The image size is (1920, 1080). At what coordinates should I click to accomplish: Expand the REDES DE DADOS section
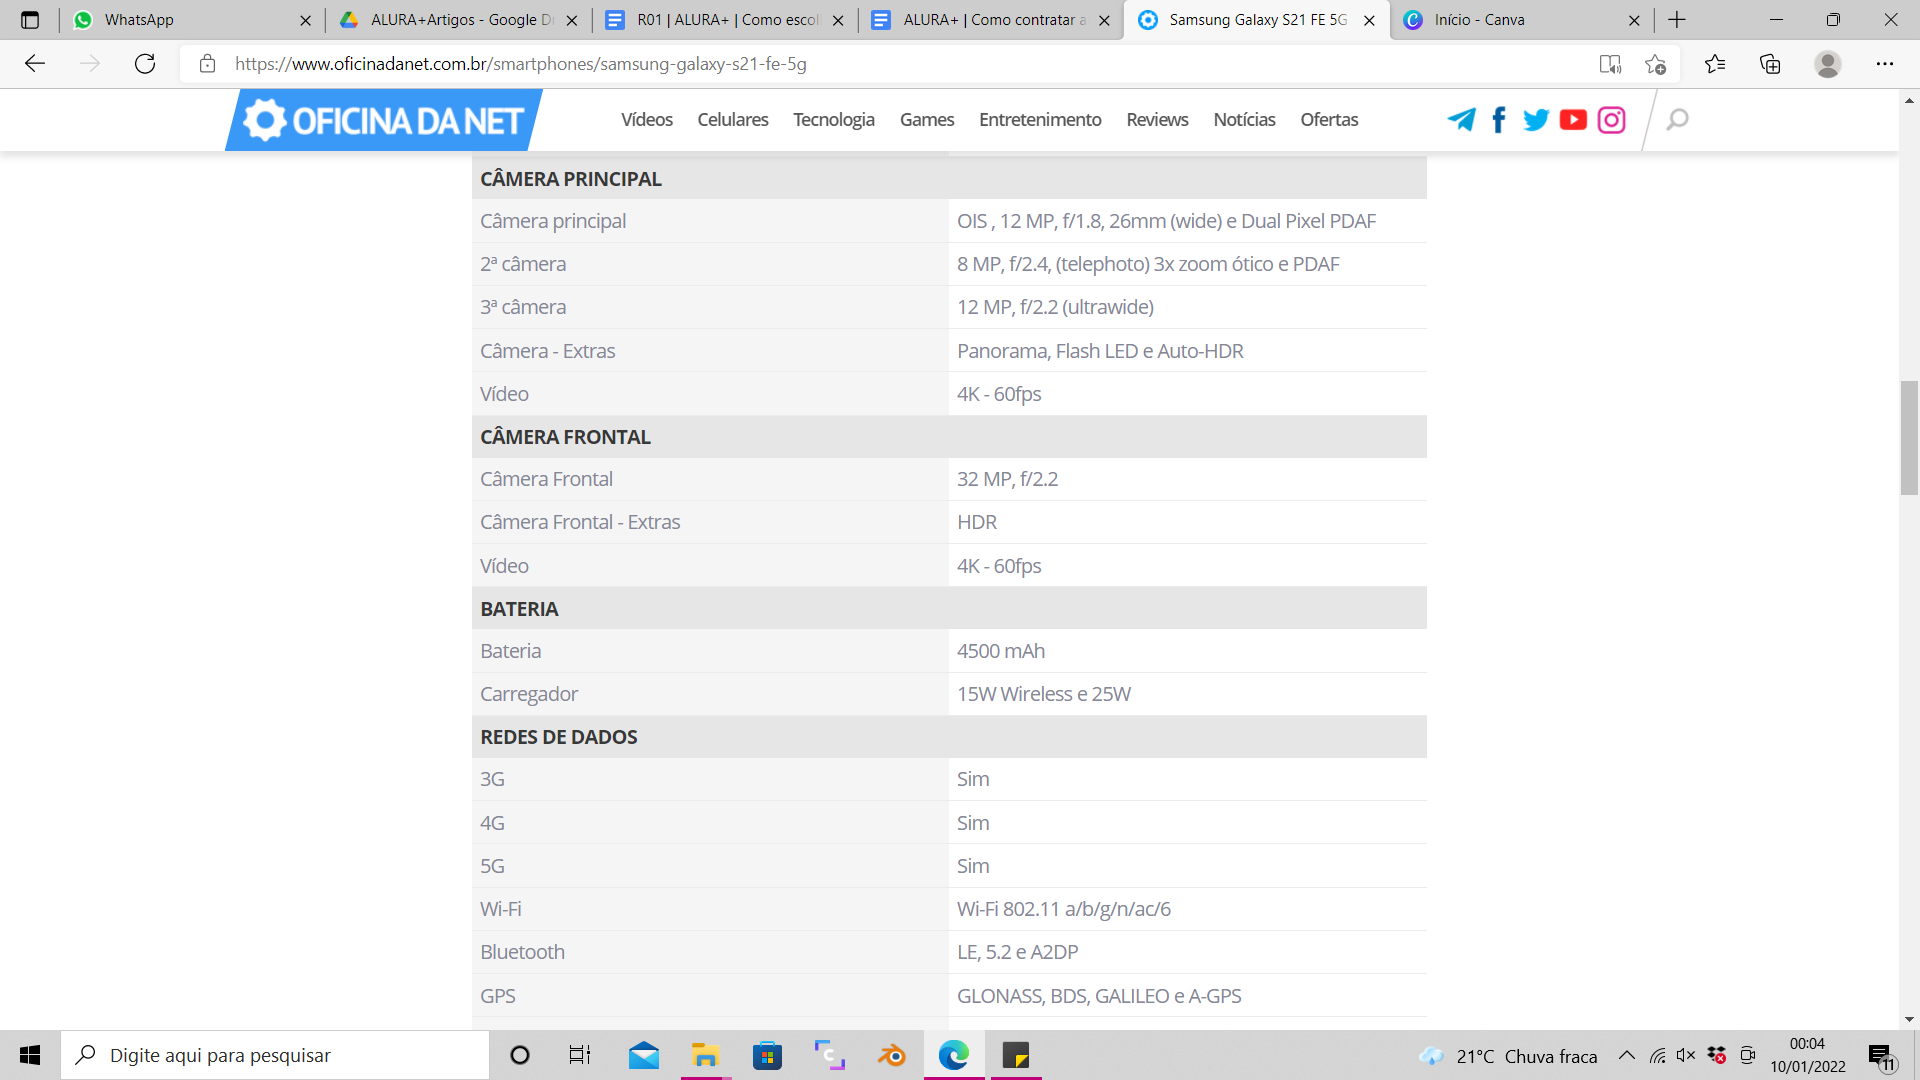[x=559, y=736]
